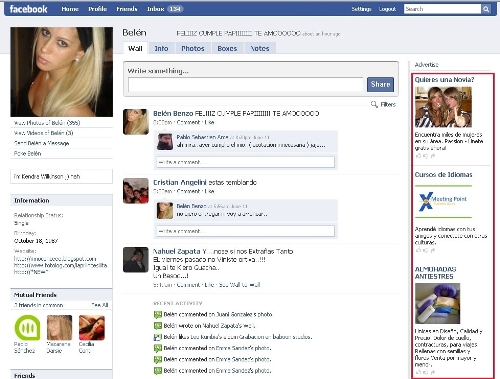The height and width of the screenshot is (379, 500).
Task: Click the Quieres una Novia ad image
Action: [443, 107]
